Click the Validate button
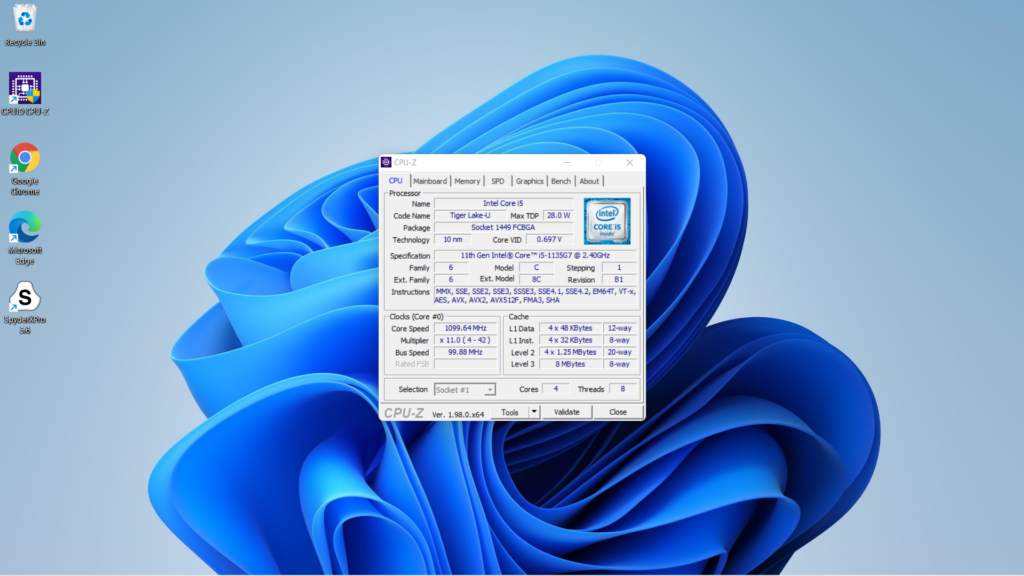 566,412
